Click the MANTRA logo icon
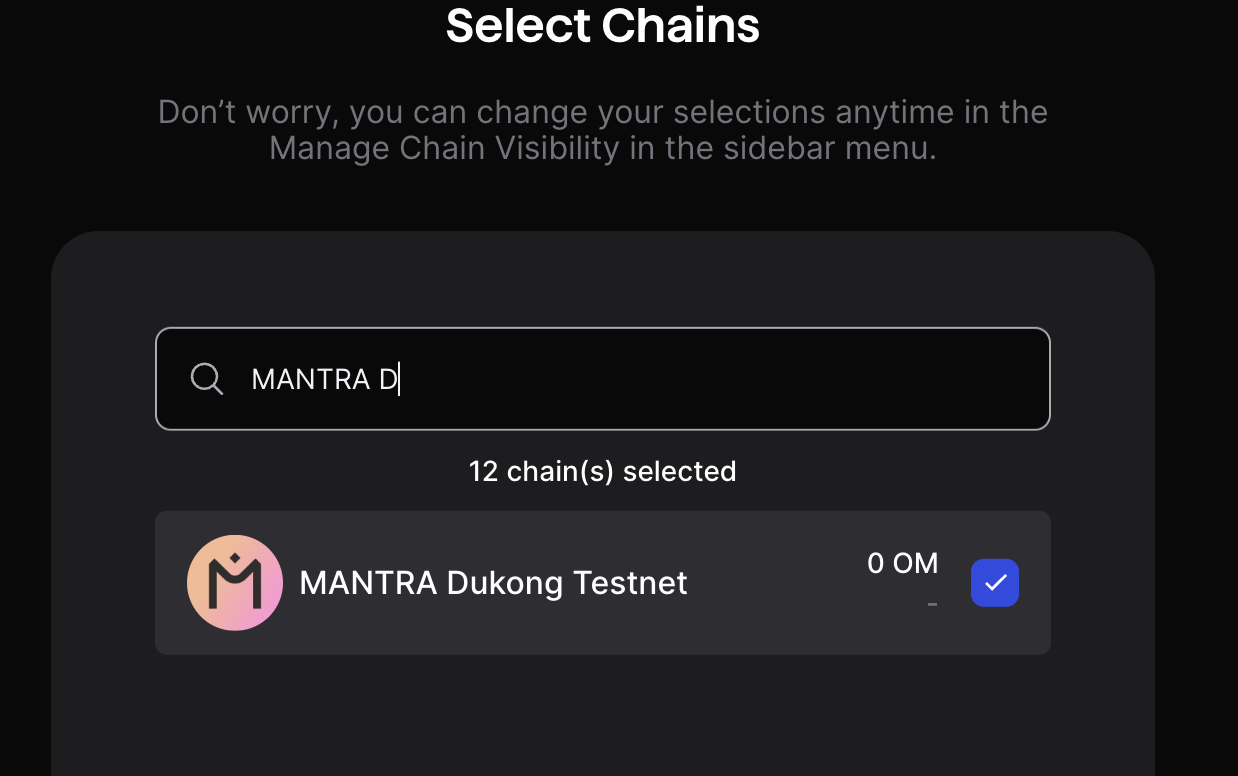The image size is (1238, 776). (x=235, y=583)
